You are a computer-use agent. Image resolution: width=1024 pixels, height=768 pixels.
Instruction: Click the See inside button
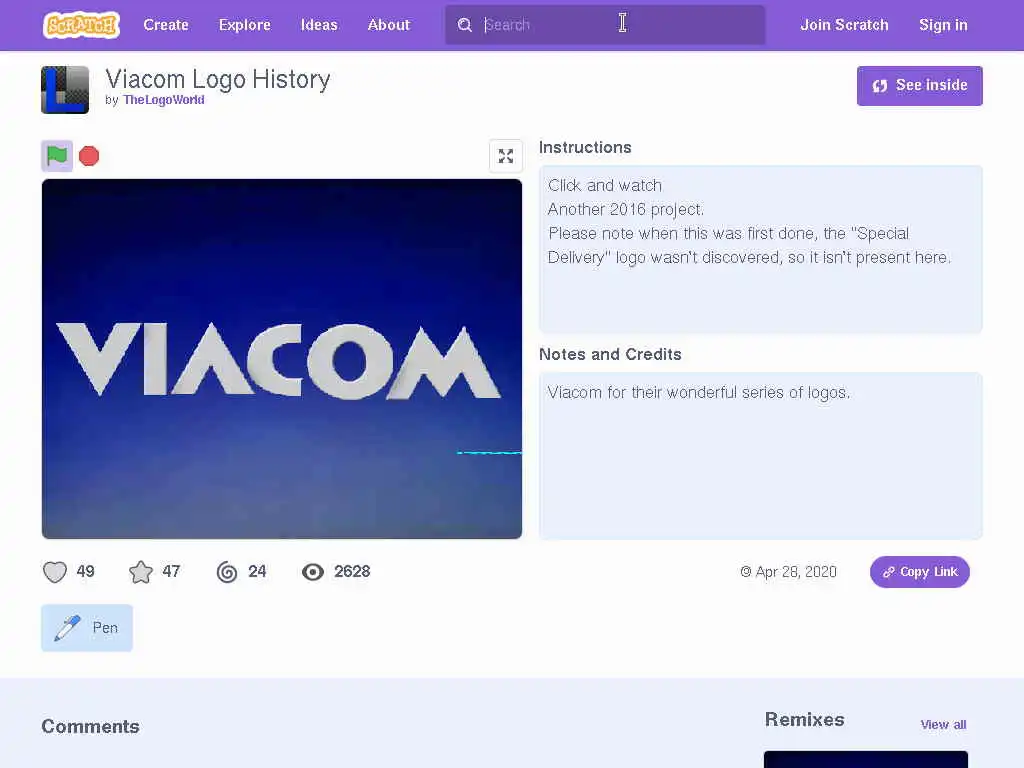(920, 86)
